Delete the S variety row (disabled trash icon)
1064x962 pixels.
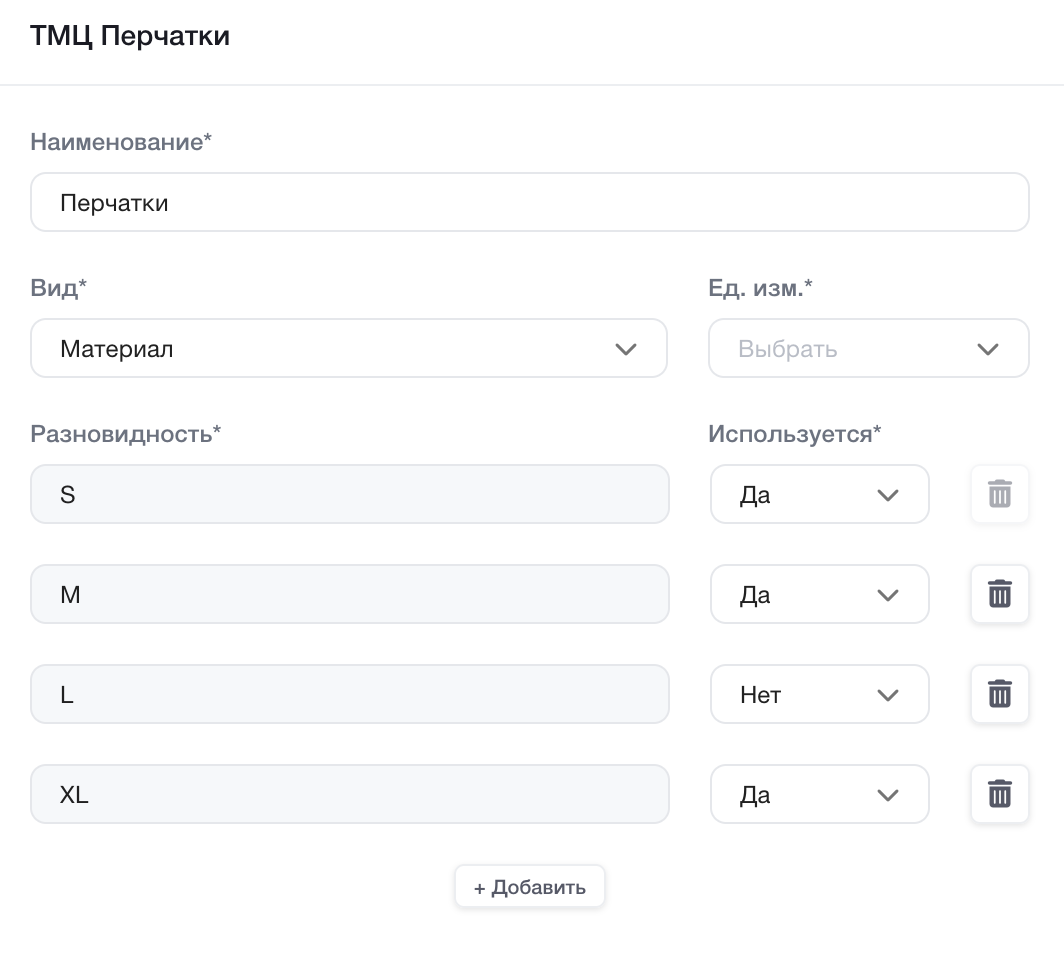(1000, 494)
